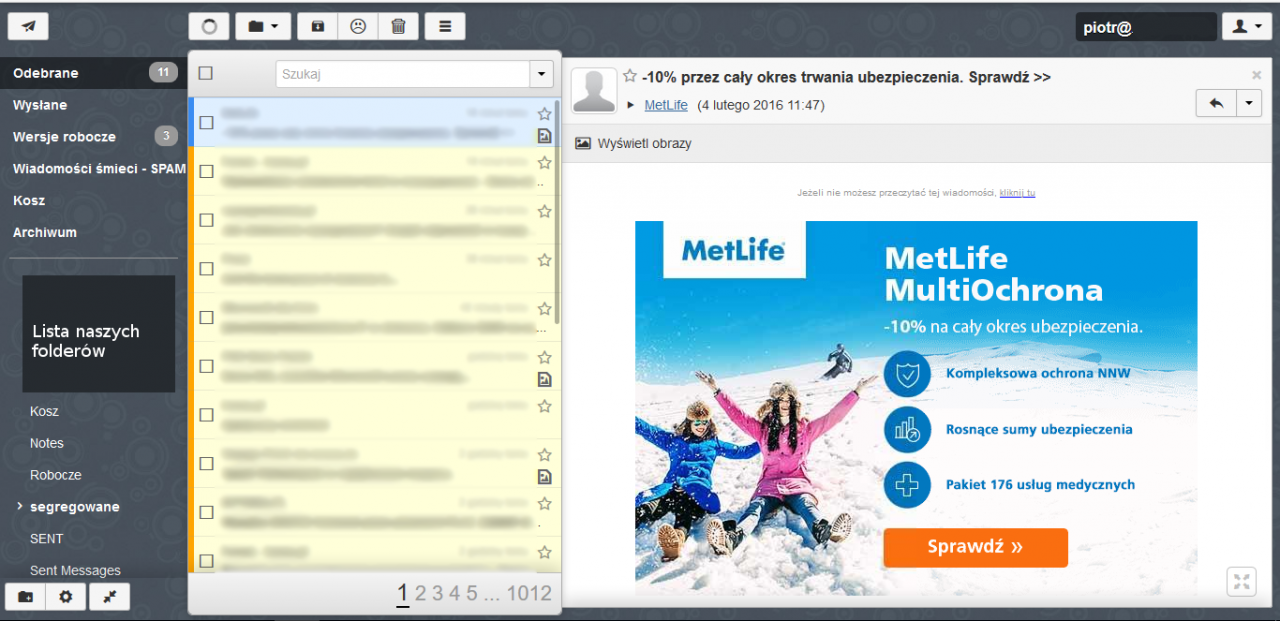Expand sender details triangle beside MetLife
Screen dimensions: 1280x621
coord(631,105)
